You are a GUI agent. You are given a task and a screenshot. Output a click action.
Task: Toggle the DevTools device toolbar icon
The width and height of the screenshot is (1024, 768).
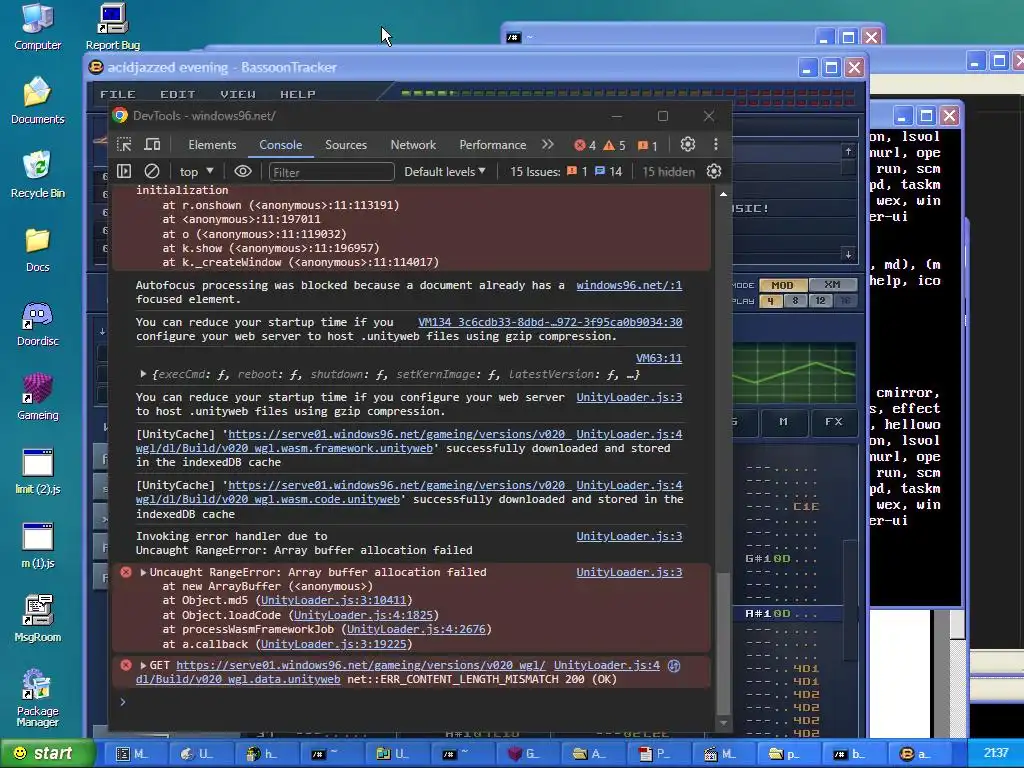pyautogui.click(x=152, y=144)
